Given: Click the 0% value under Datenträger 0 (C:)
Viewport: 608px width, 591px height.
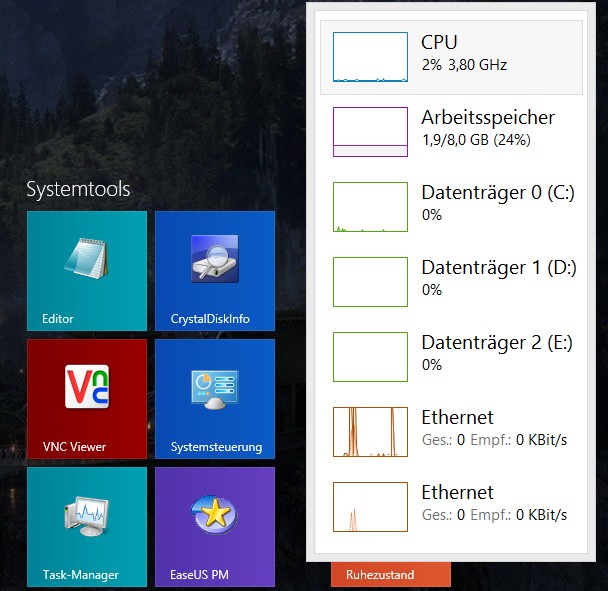Looking at the screenshot, I should point(432,215).
